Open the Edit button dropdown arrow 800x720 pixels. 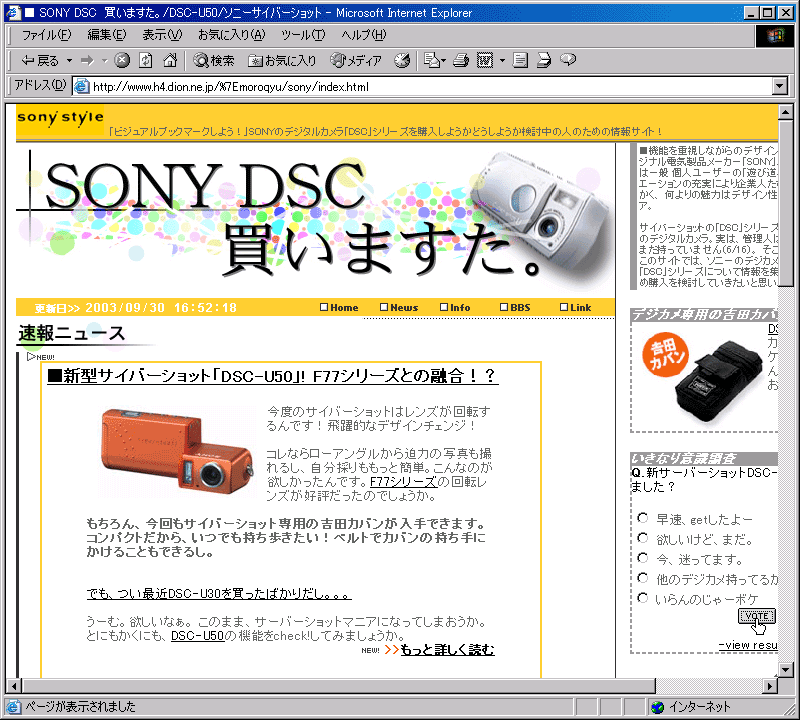[x=502, y=61]
